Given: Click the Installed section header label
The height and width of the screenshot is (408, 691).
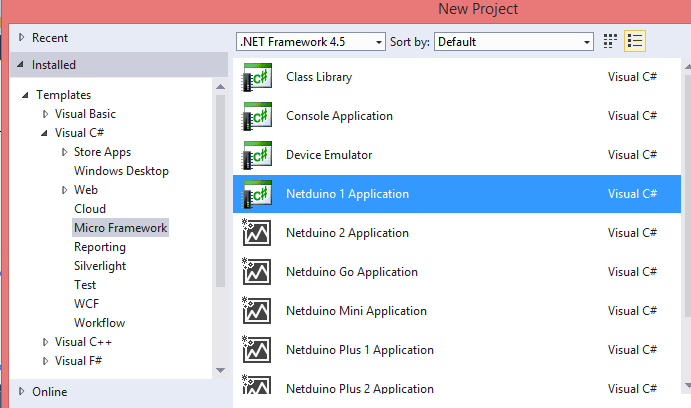Looking at the screenshot, I should click(x=54, y=65).
